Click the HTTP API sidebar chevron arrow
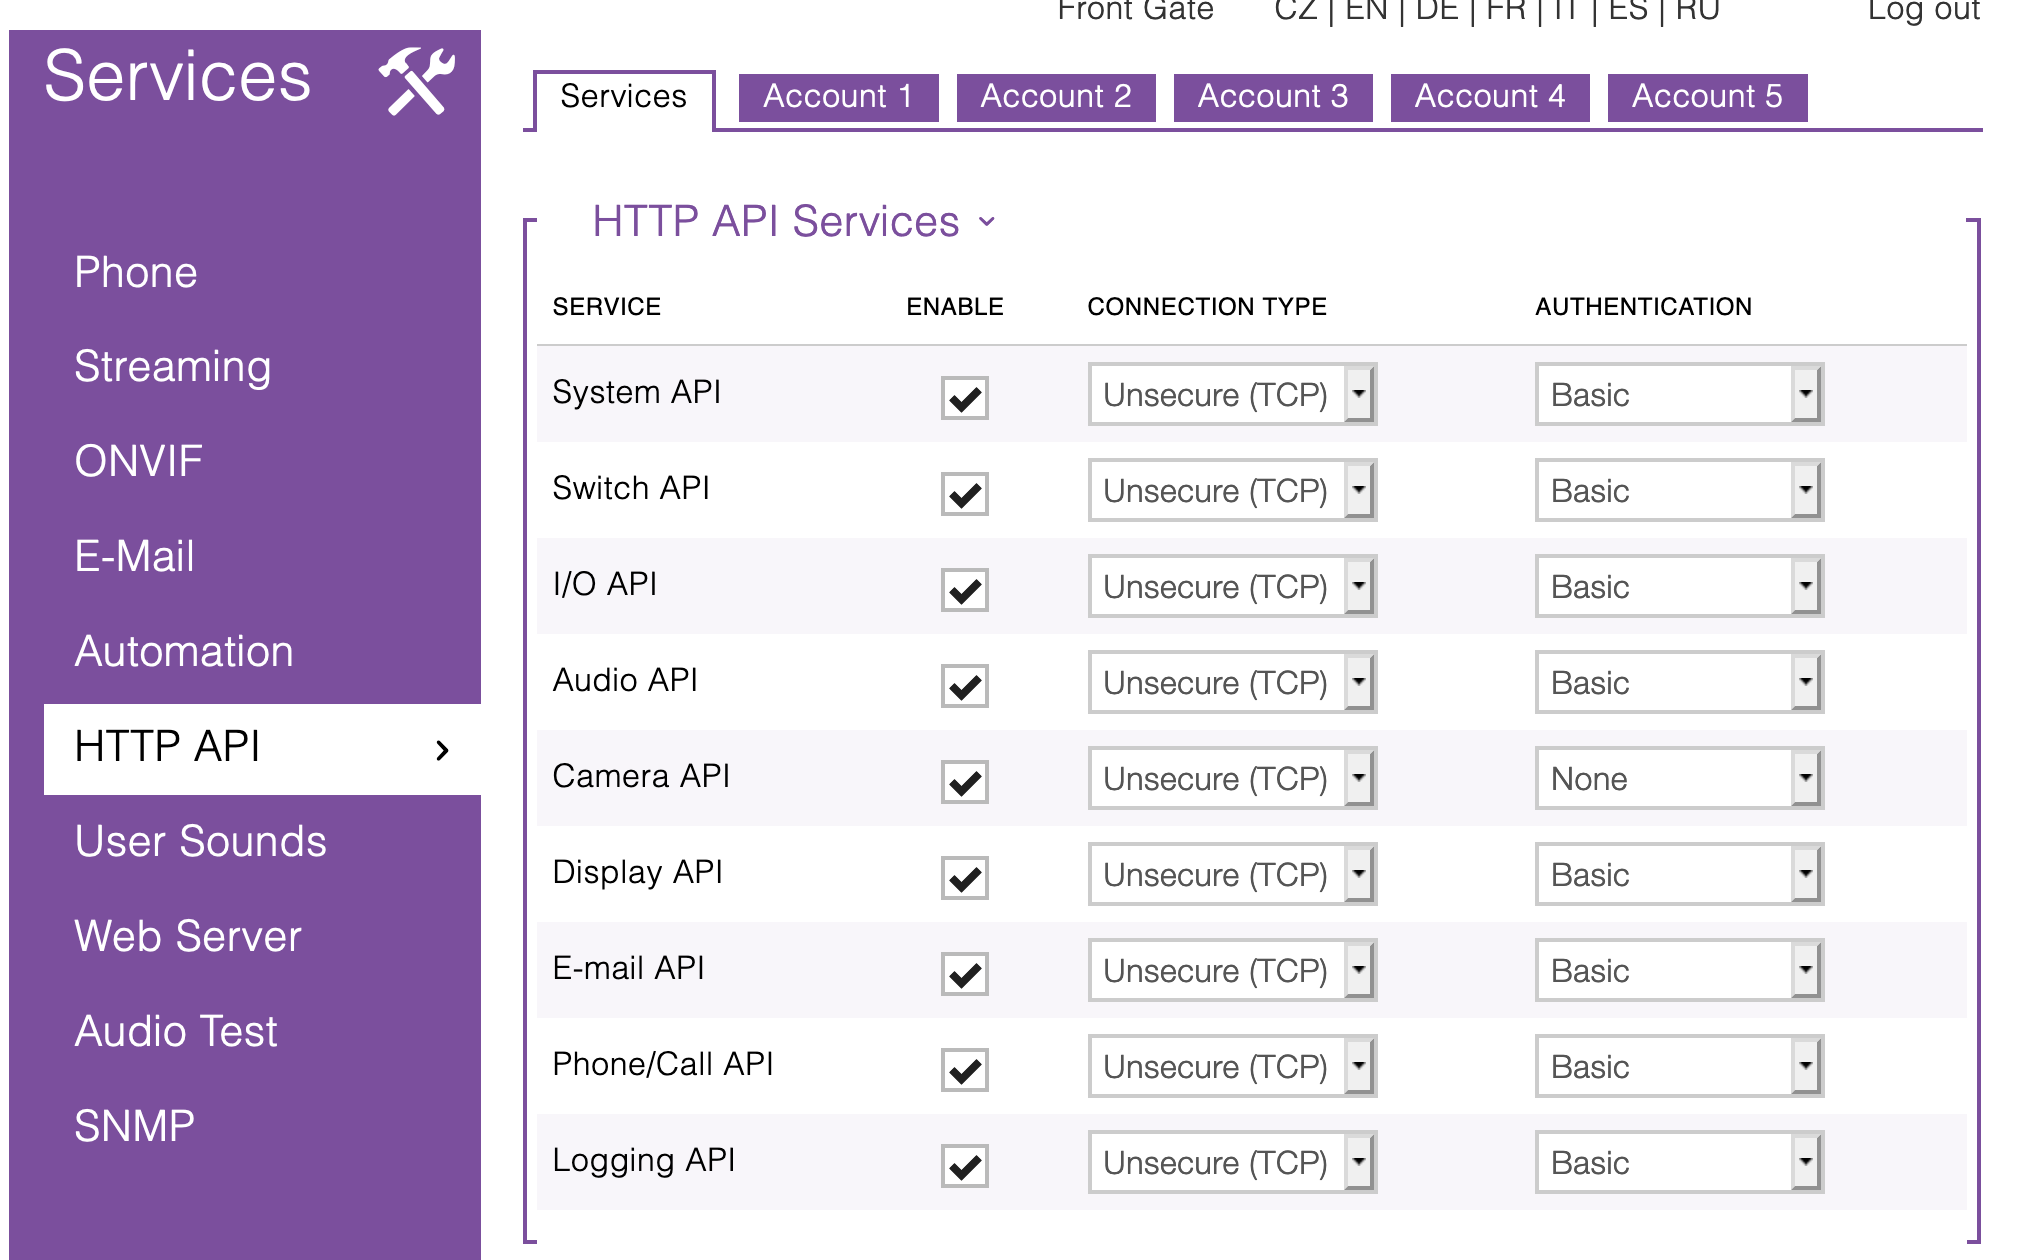The height and width of the screenshot is (1260, 2030). (442, 750)
